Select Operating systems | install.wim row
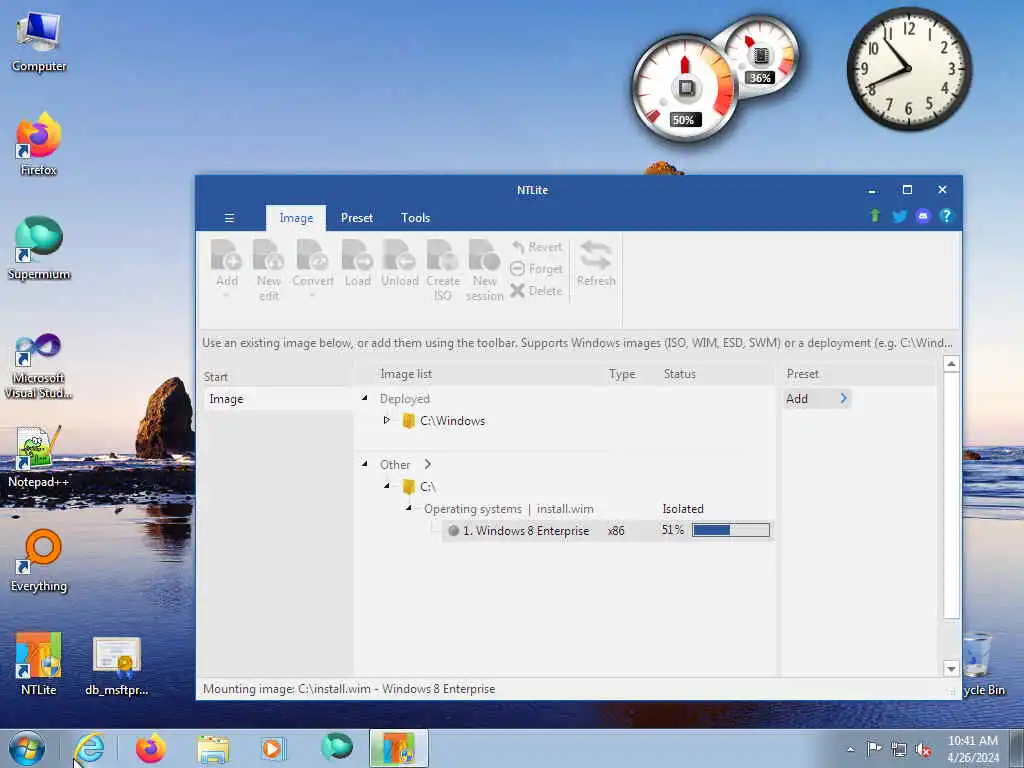 click(x=509, y=509)
